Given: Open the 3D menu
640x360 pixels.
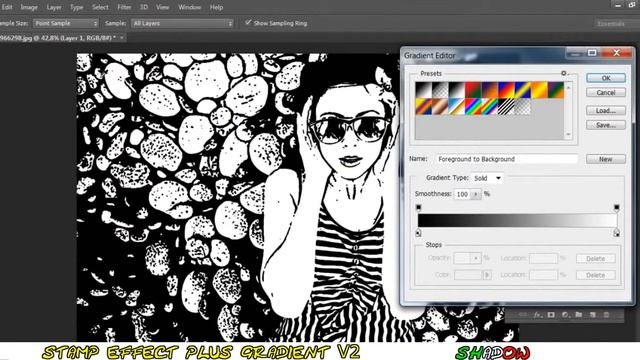Looking at the screenshot, I should 144,7.
